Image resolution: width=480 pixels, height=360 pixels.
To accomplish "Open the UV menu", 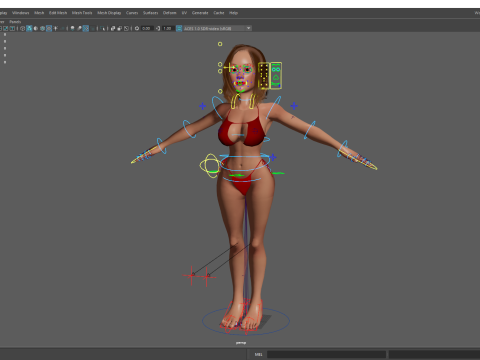I will (184, 13).
